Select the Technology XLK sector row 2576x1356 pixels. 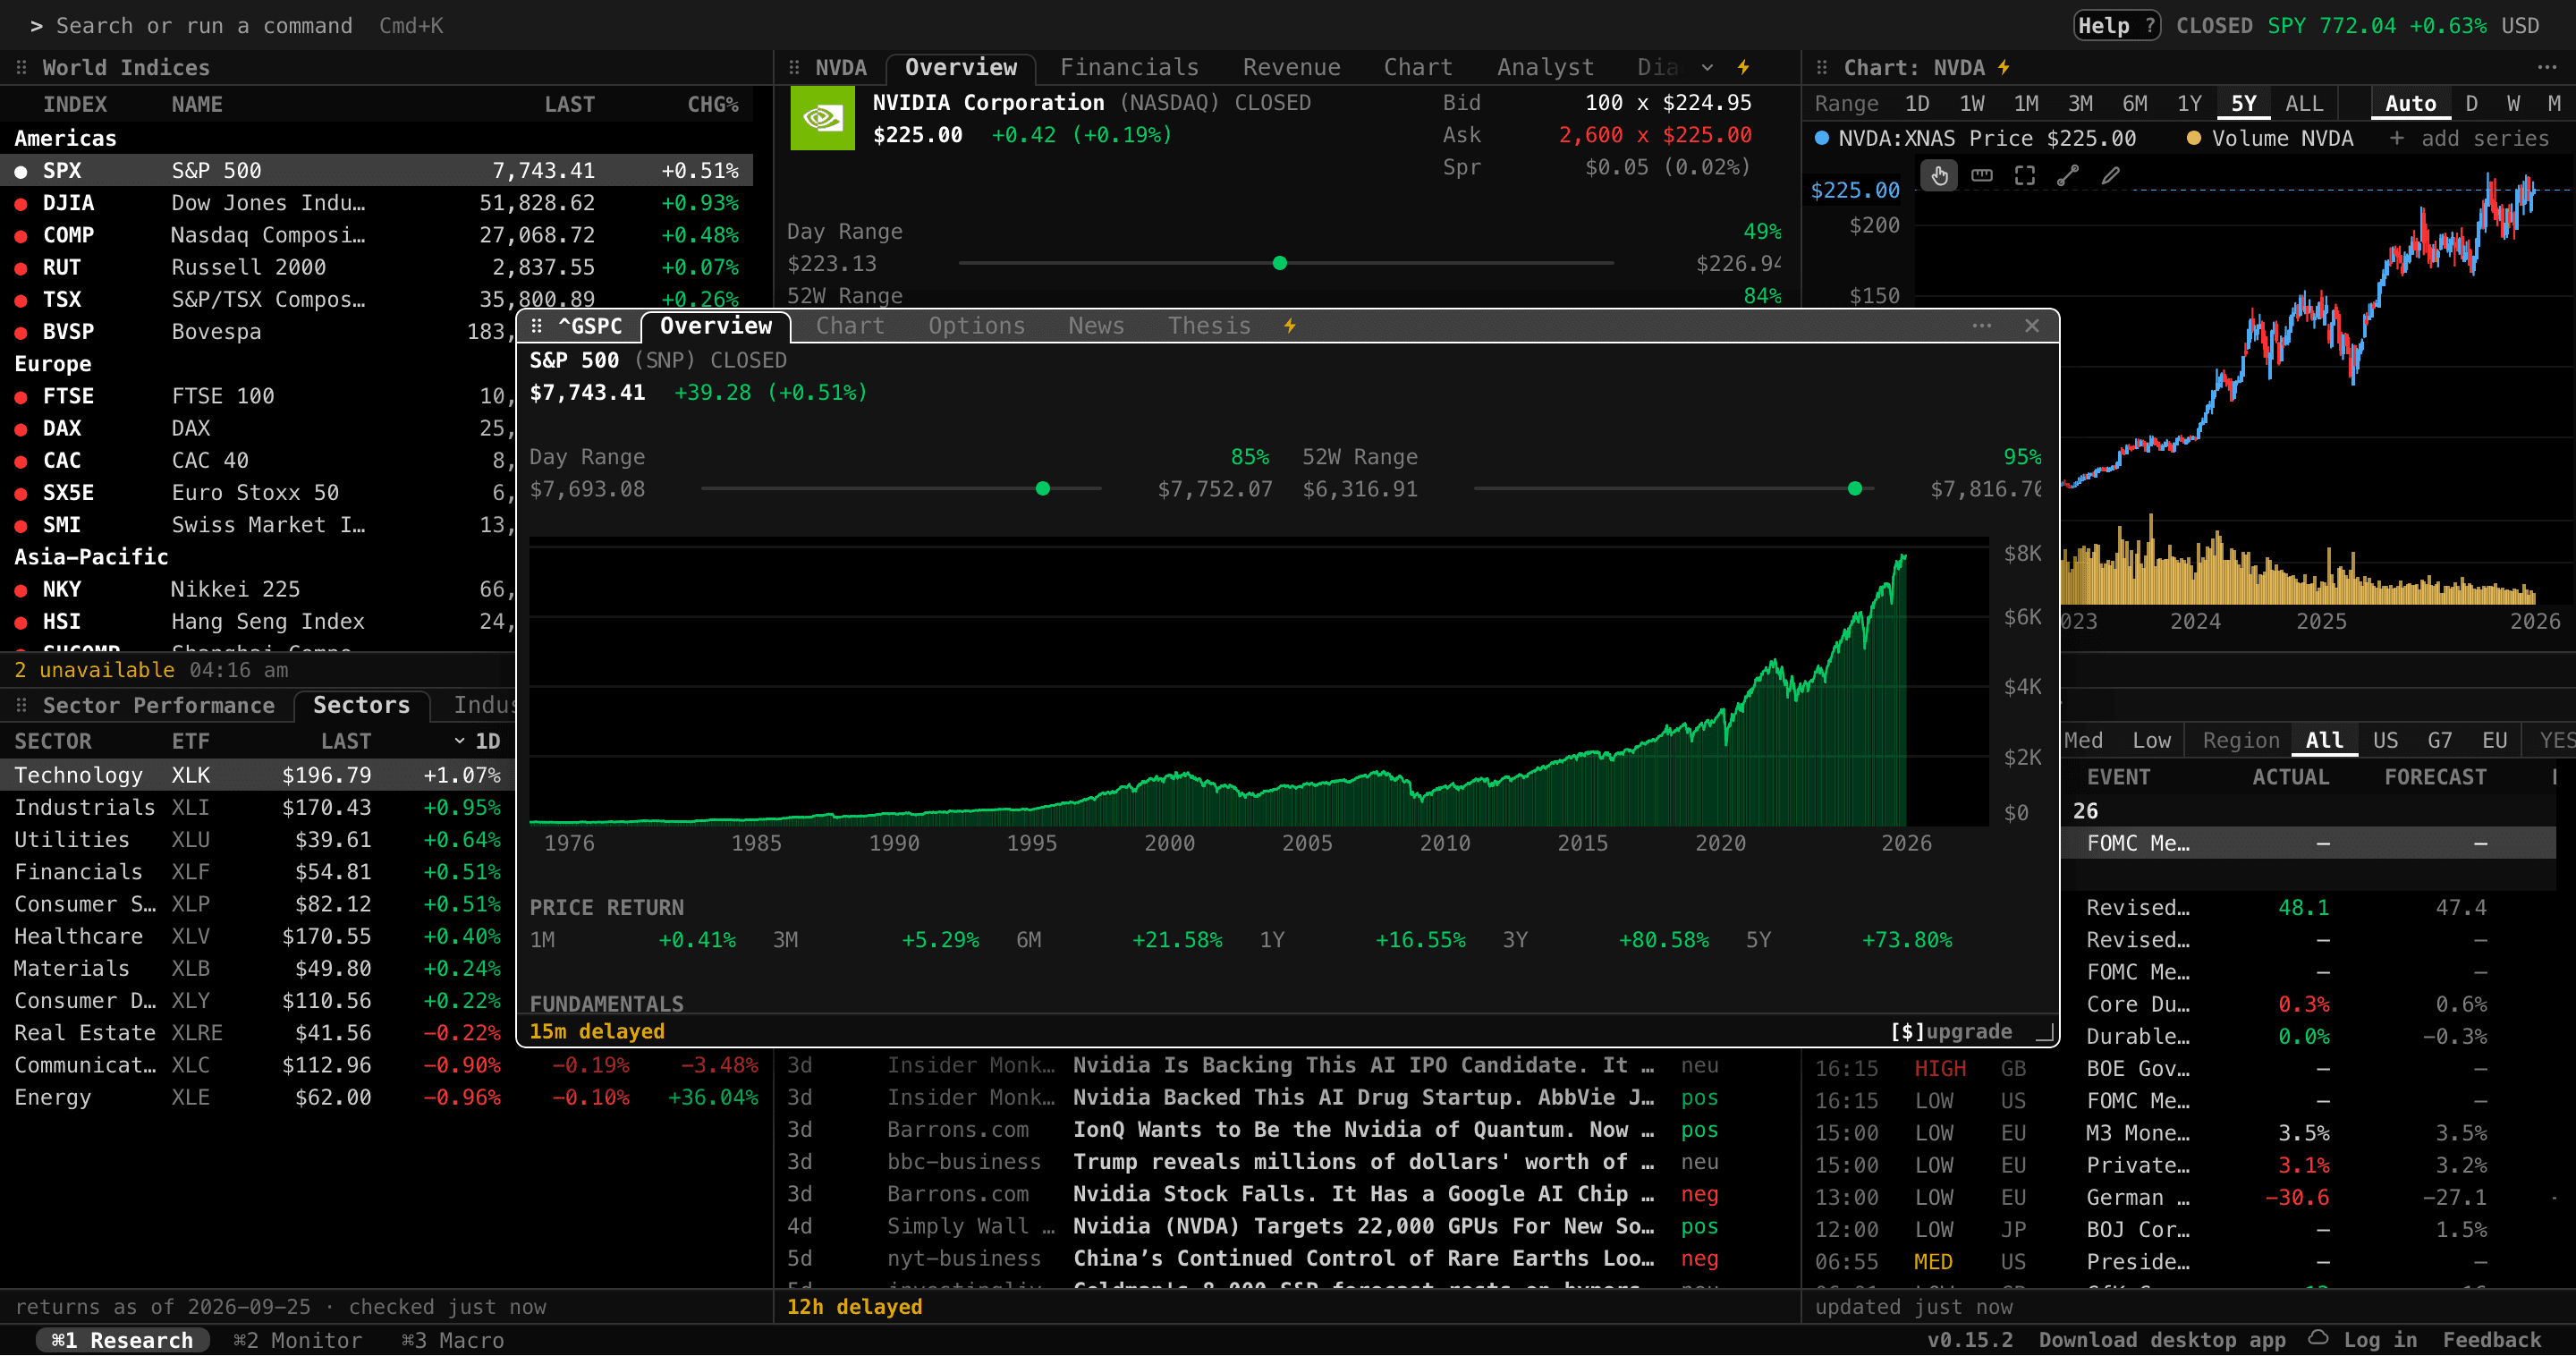(257, 775)
